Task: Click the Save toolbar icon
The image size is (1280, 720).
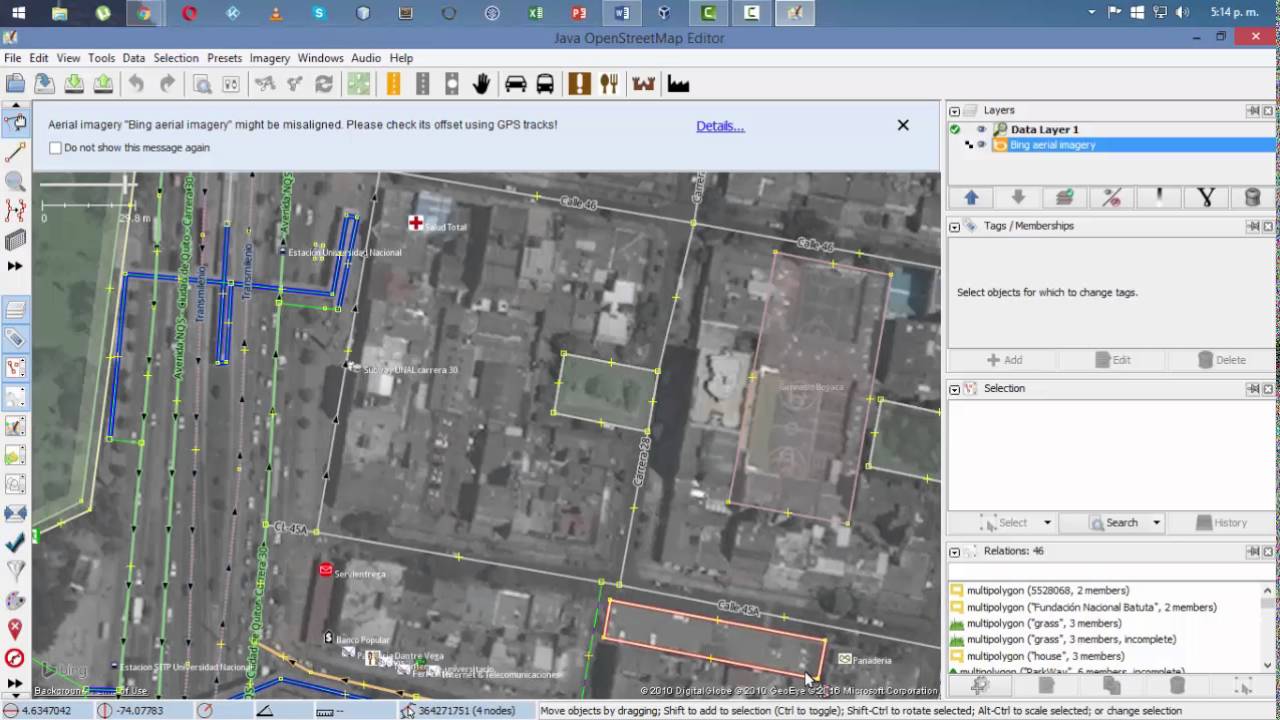Action: [45, 84]
